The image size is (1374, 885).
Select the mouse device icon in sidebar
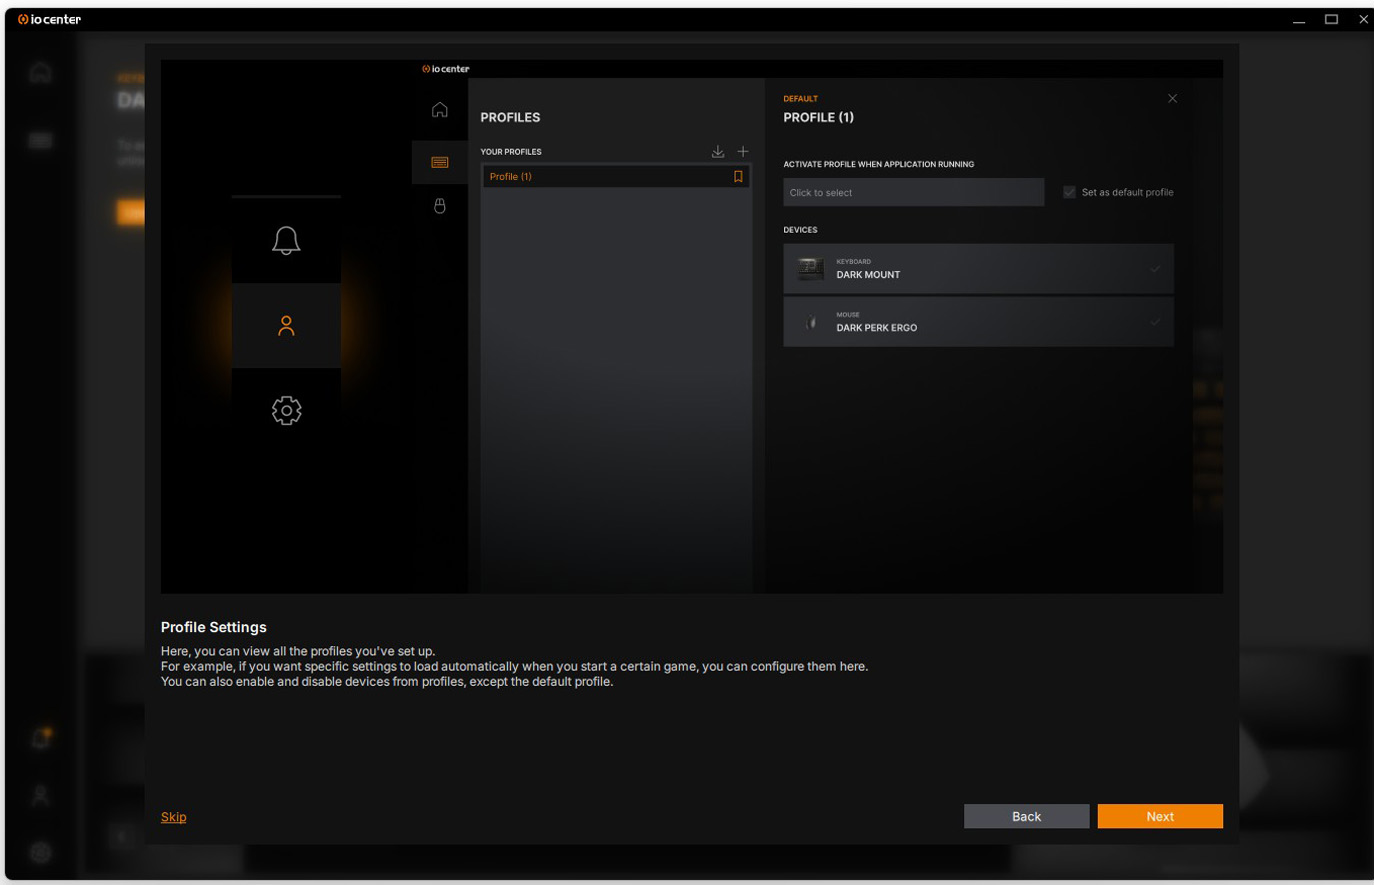pos(440,206)
